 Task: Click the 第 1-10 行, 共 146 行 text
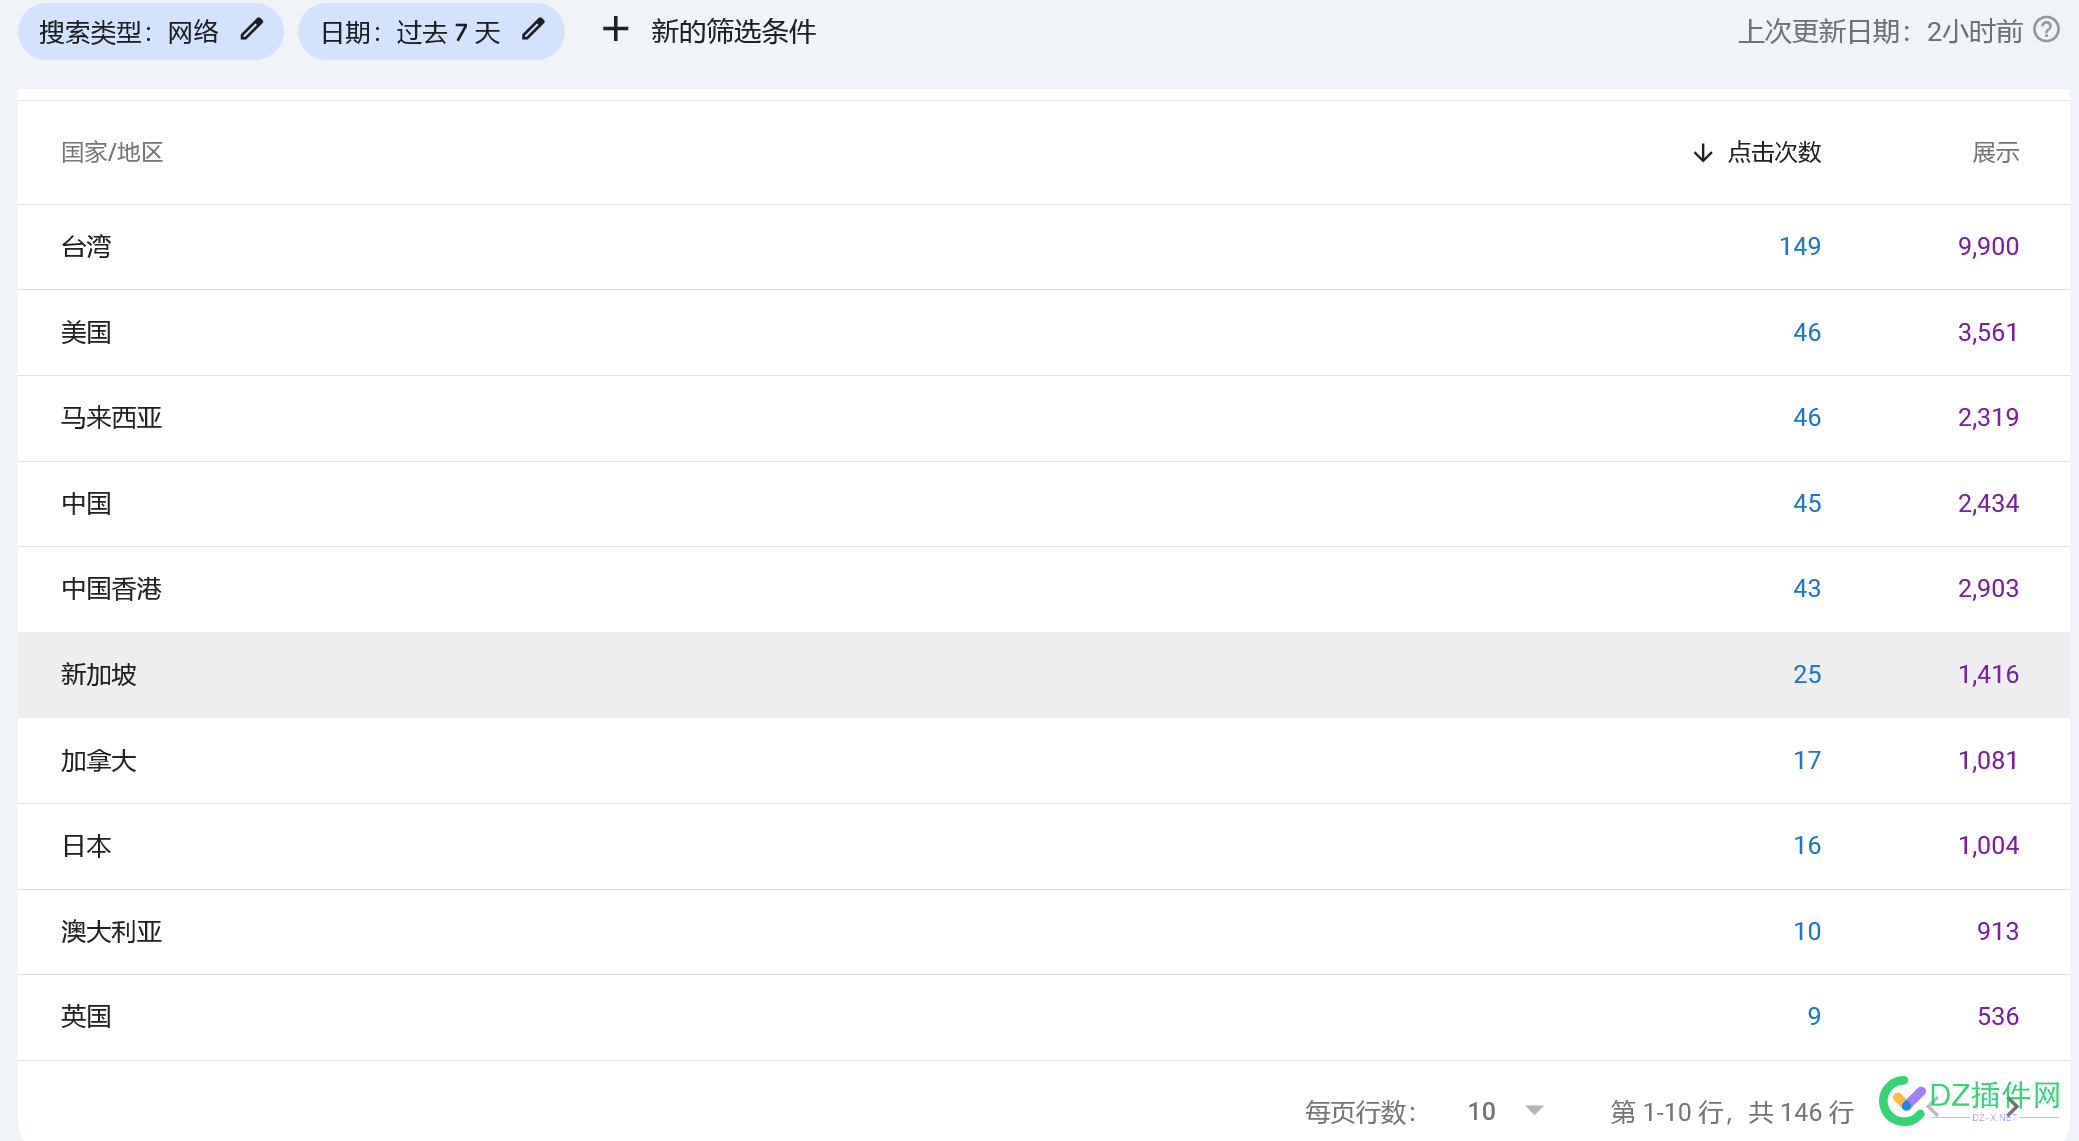pyautogui.click(x=1732, y=1112)
